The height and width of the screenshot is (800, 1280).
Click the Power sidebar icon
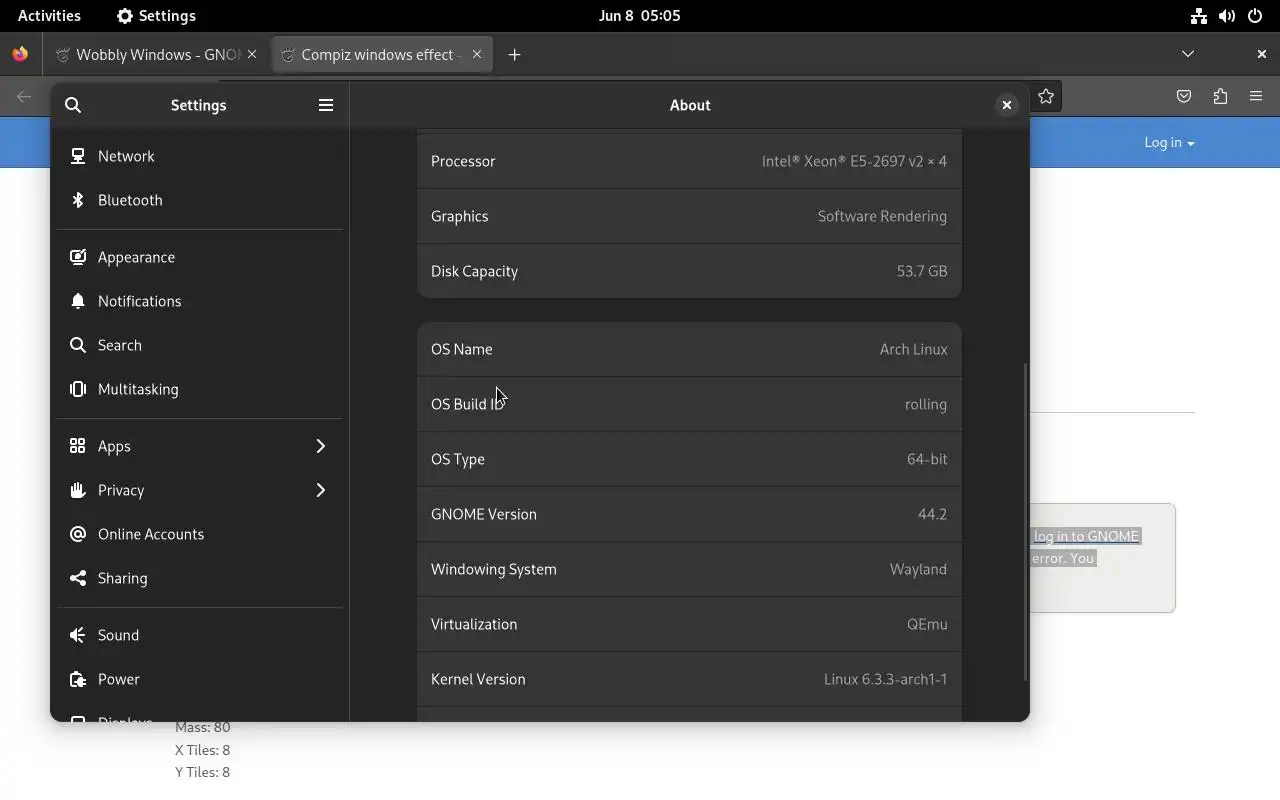[x=78, y=680]
